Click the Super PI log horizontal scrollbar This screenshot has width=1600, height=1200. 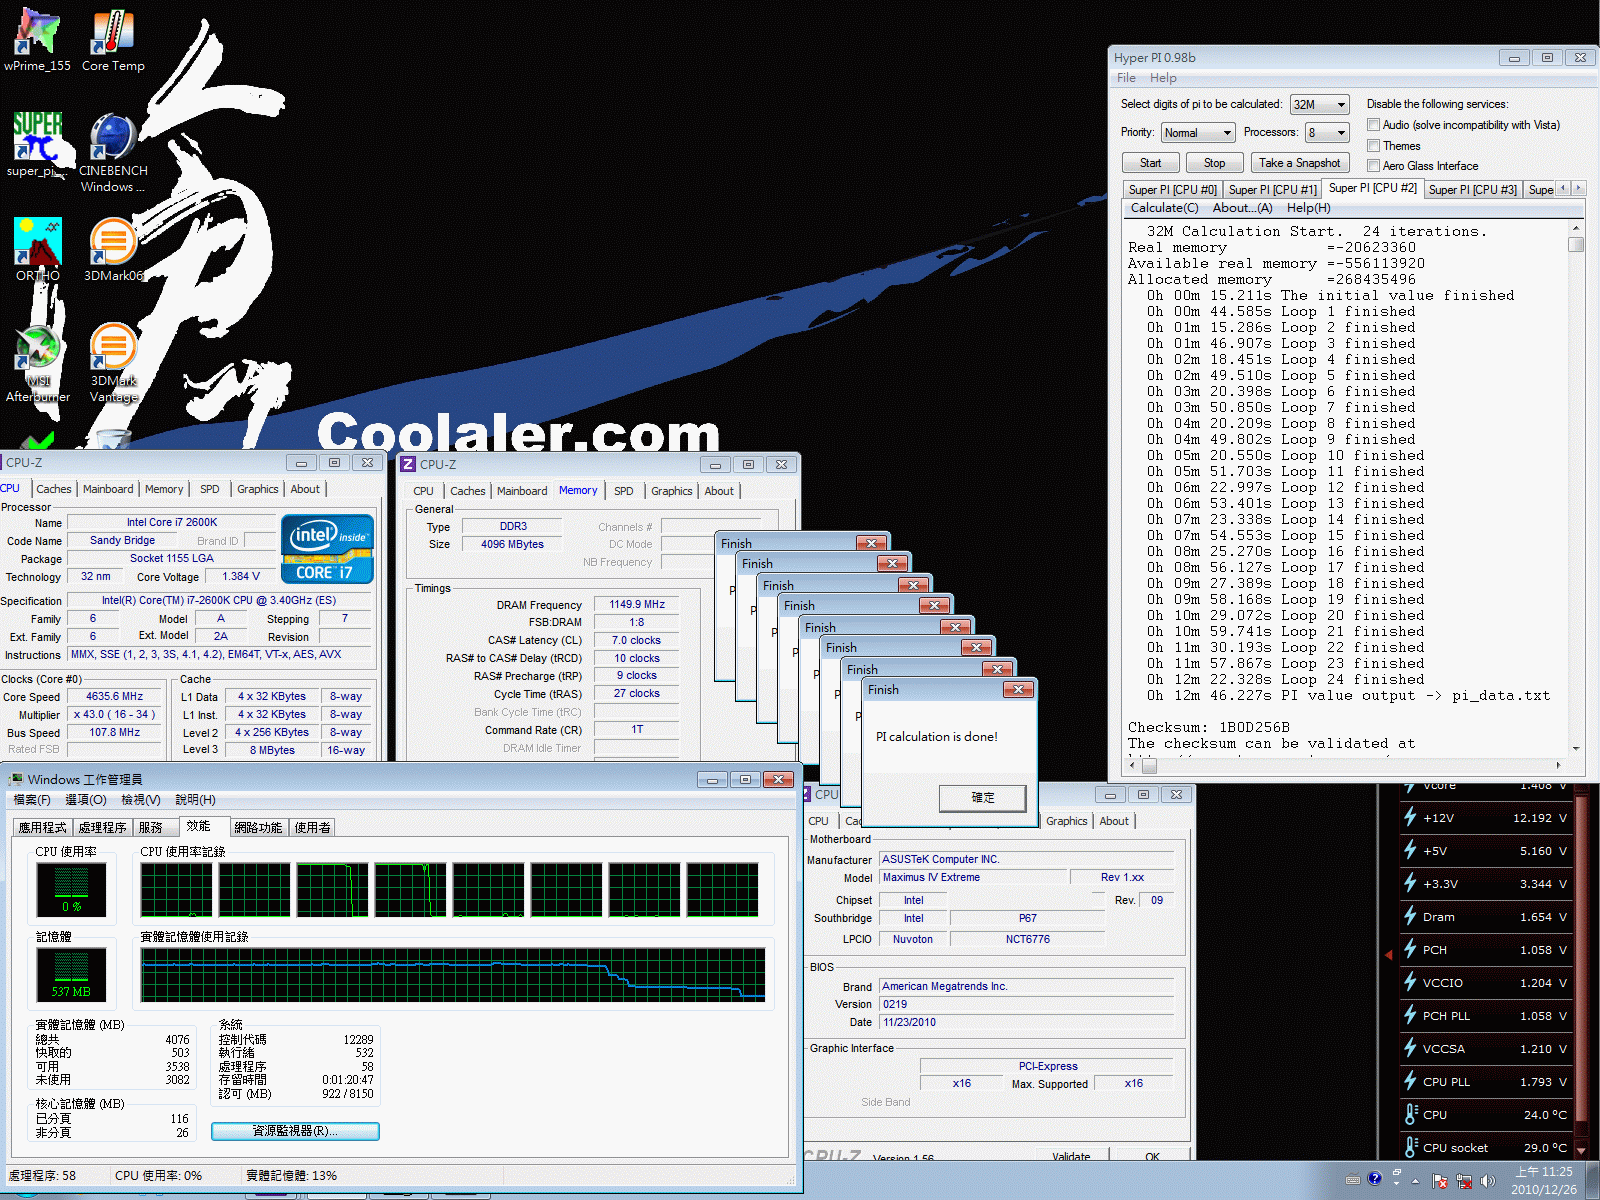(x=1347, y=766)
